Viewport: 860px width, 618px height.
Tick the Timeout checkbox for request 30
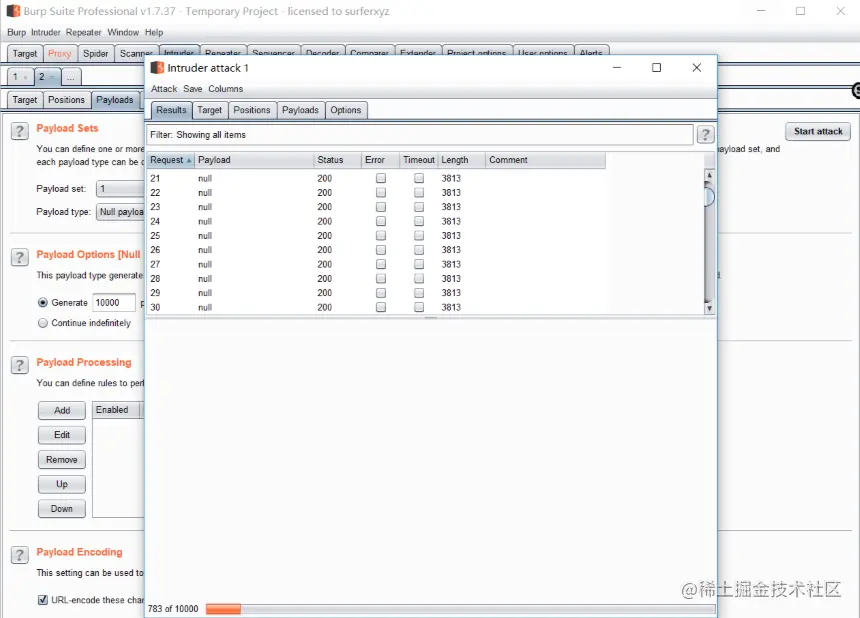(x=419, y=307)
